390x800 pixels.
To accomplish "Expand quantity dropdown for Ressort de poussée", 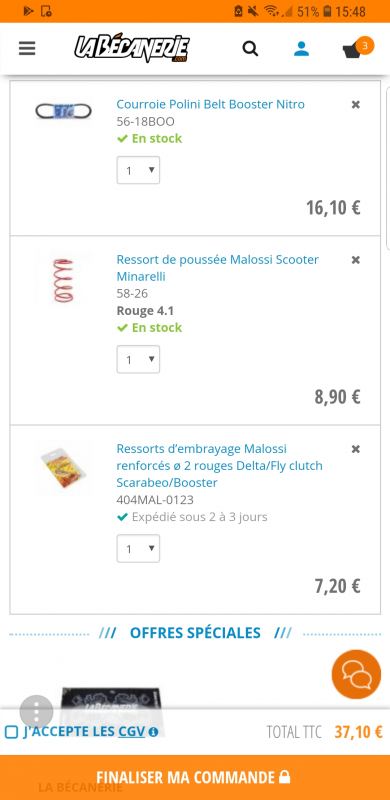I will [138, 359].
